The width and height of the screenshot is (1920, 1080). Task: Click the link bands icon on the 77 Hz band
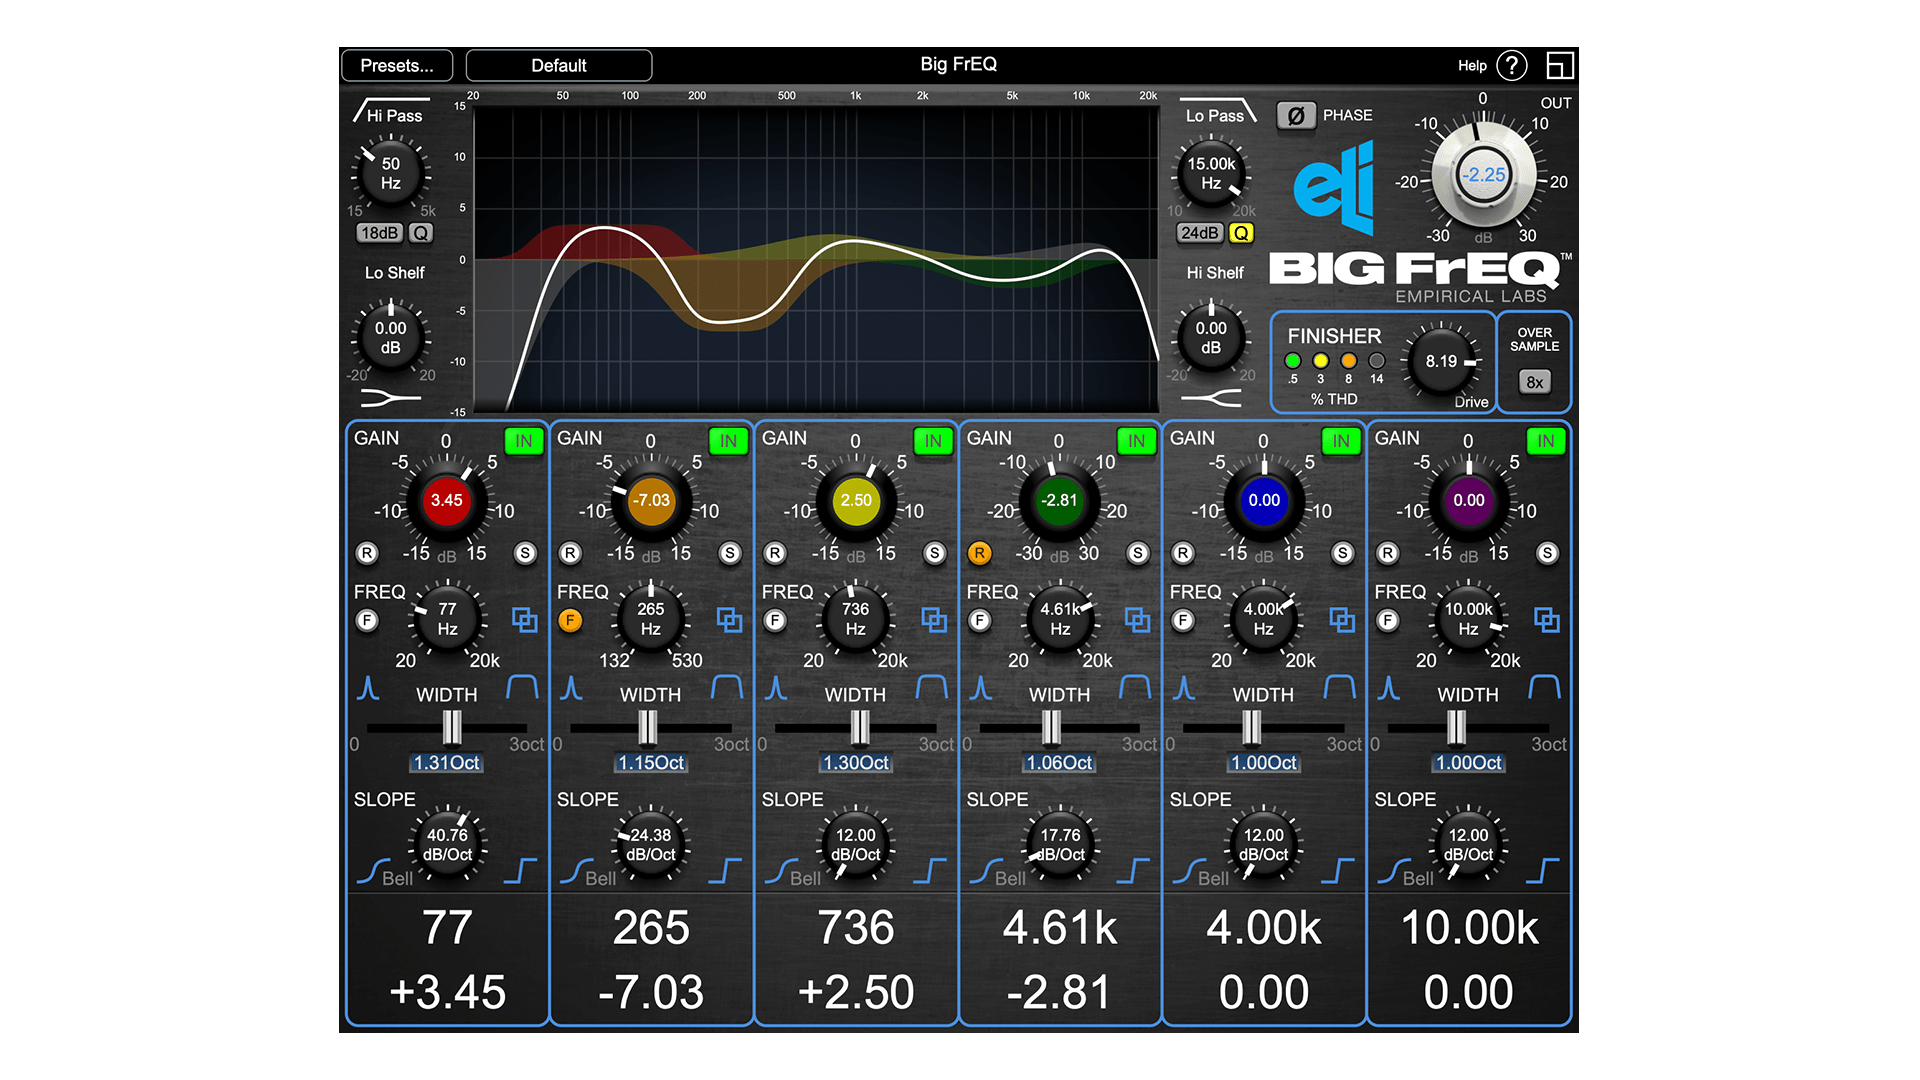pyautogui.click(x=524, y=620)
